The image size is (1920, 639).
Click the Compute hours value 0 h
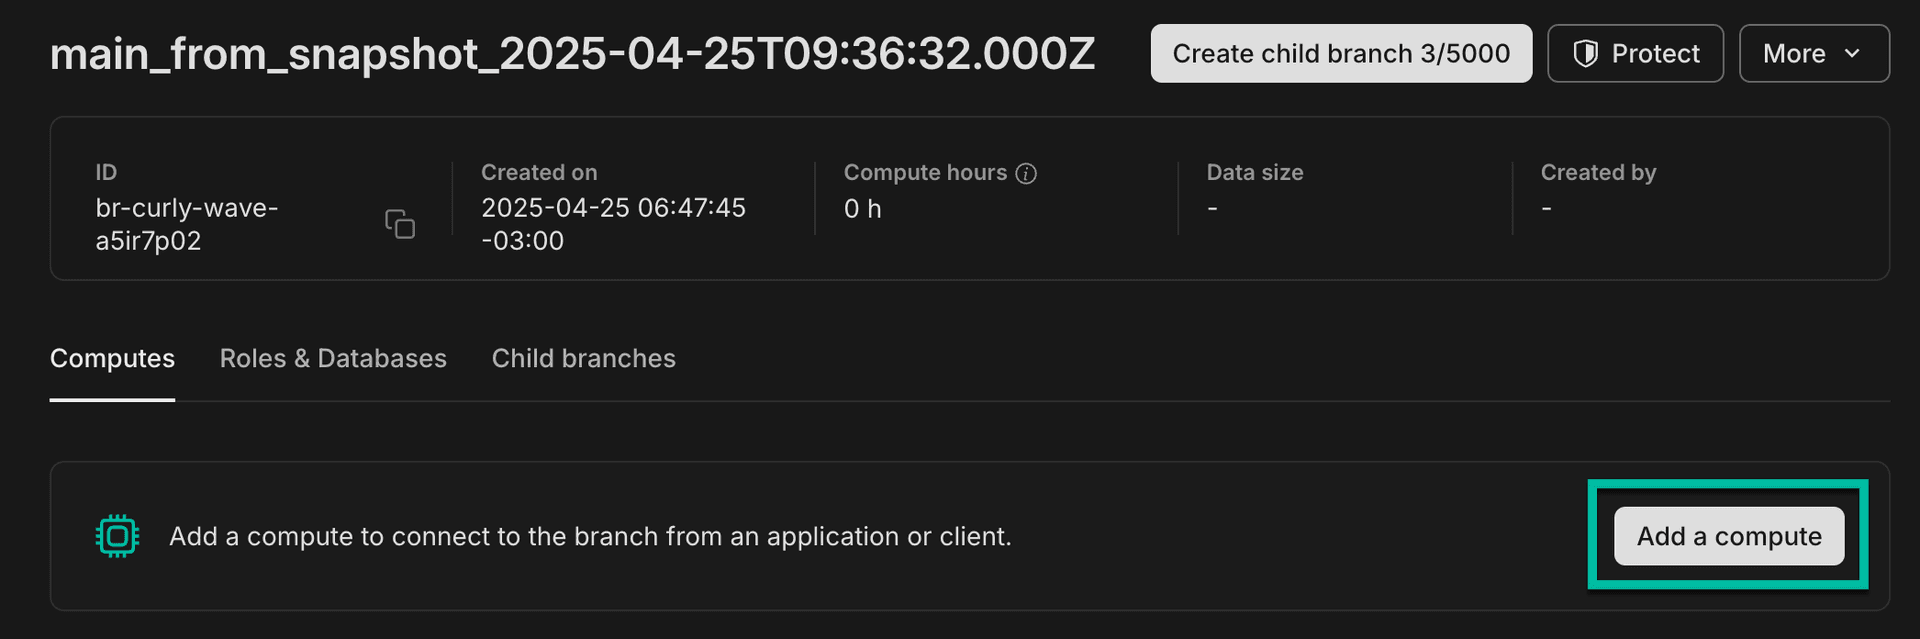(862, 209)
